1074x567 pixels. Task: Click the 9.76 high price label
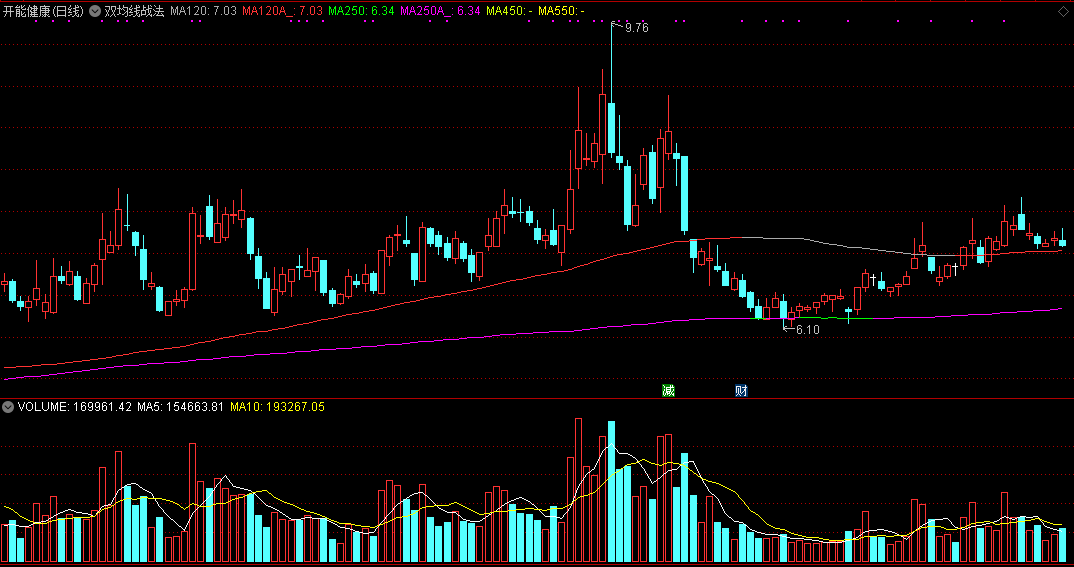[636, 28]
